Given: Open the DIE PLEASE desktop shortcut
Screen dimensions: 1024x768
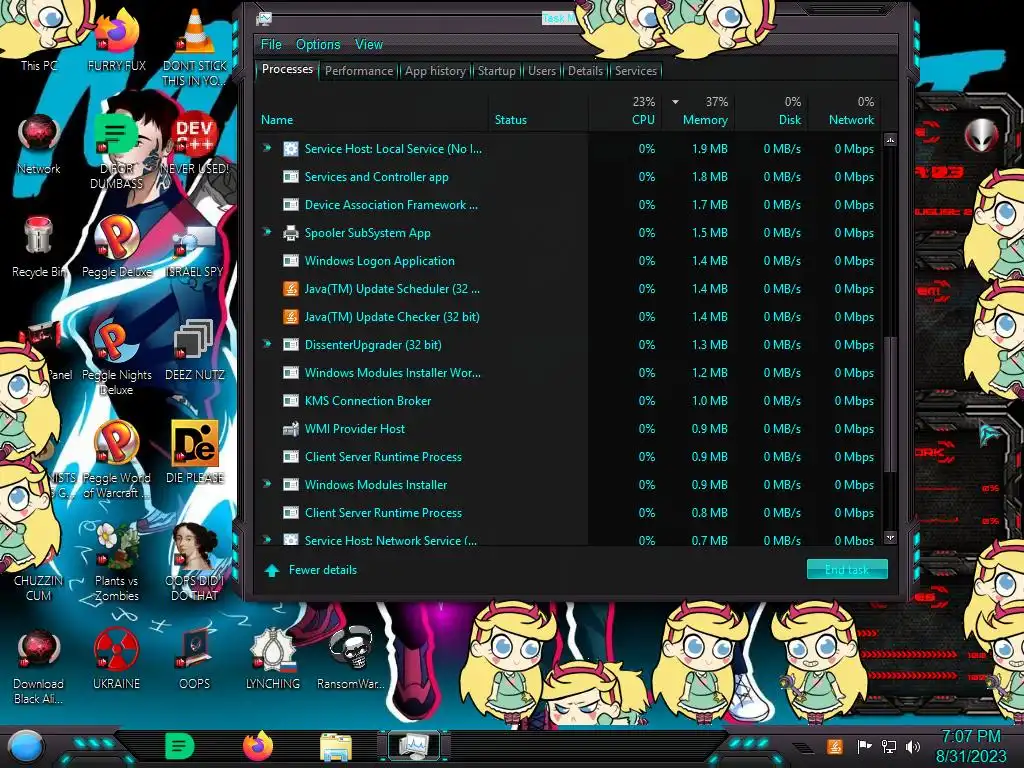Looking at the screenshot, I should (195, 453).
